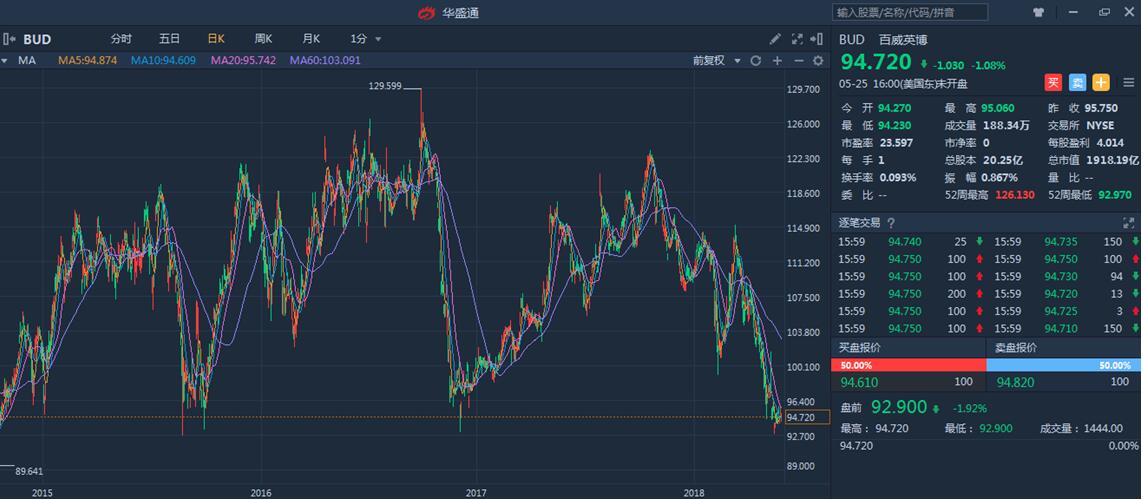Click the trade row price 94.735
This screenshot has width=1143, height=500.
(x=1061, y=241)
